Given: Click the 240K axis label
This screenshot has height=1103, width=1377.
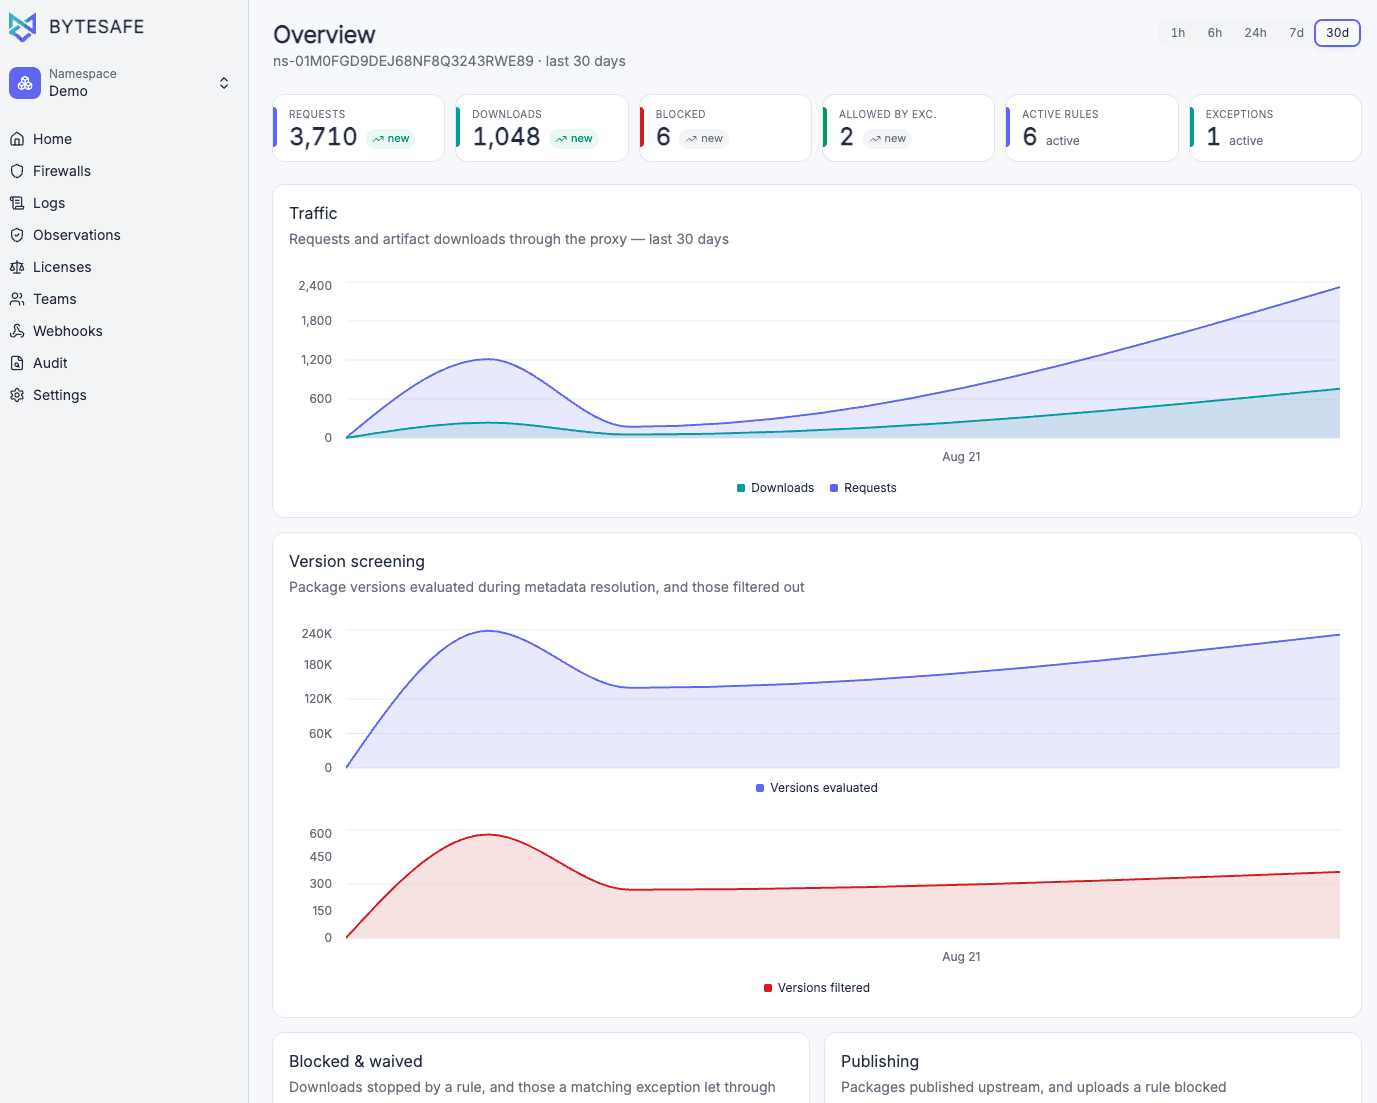Looking at the screenshot, I should [317, 634].
